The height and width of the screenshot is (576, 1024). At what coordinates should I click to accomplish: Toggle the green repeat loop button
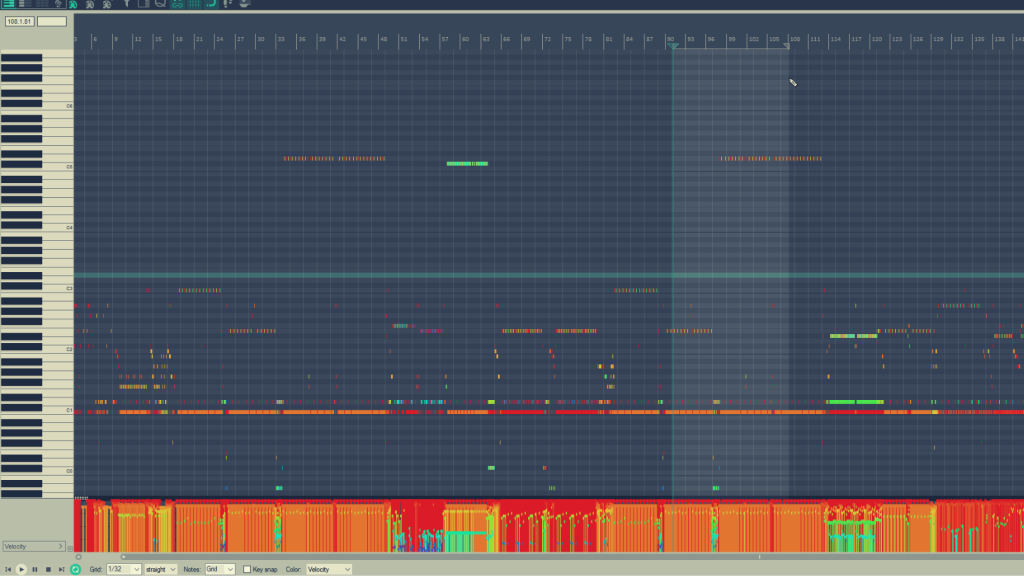point(75,569)
